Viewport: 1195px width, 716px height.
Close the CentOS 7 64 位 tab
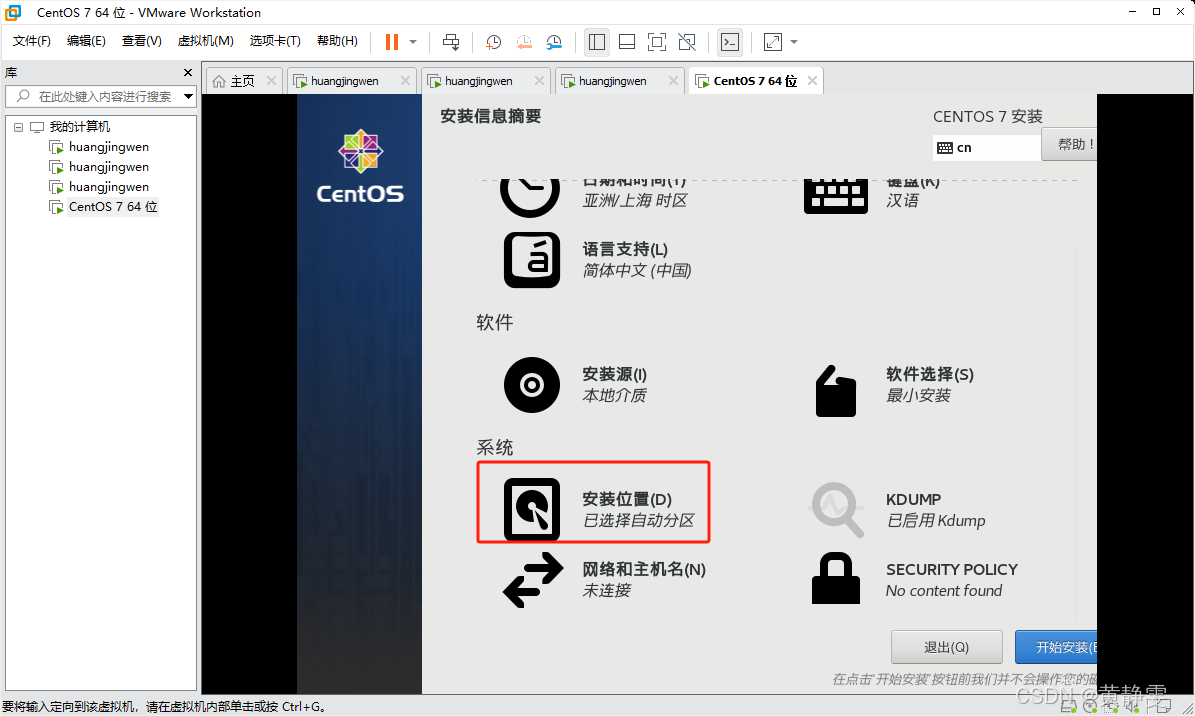[x=812, y=81]
